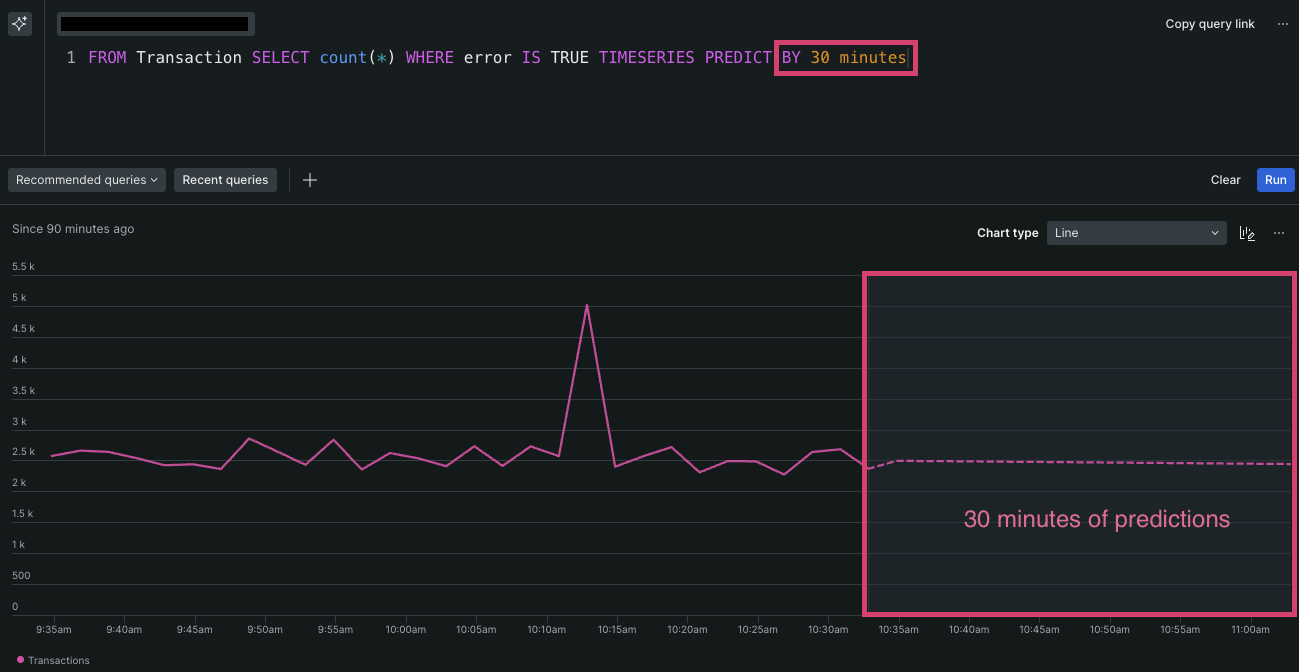Screen dimensions: 1299x672
Task: Click the spike peak on the chart line
Action: point(587,305)
